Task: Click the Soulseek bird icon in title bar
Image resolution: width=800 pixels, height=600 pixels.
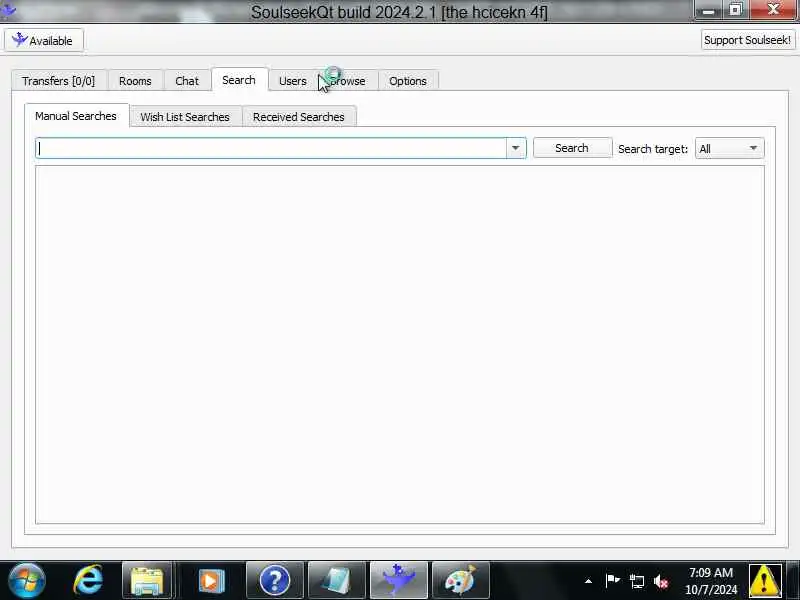Action: pos(8,10)
